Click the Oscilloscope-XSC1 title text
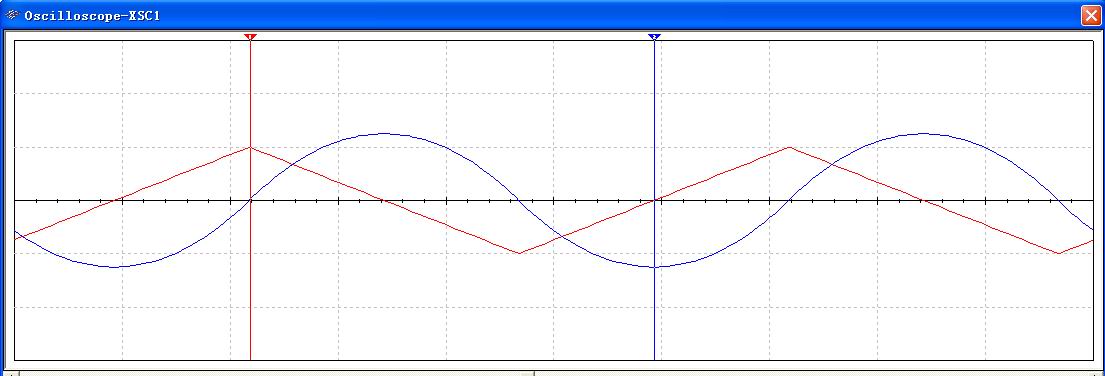The height and width of the screenshot is (376, 1105). click(92, 15)
